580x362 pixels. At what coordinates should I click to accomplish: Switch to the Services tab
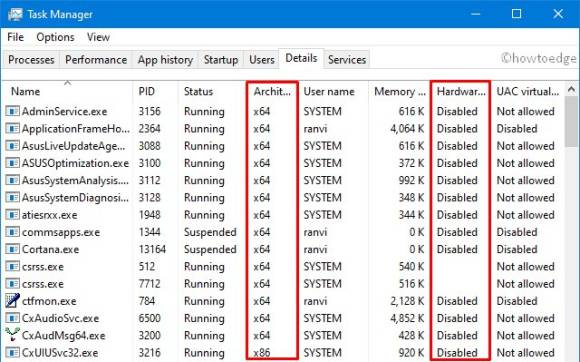[x=347, y=60]
